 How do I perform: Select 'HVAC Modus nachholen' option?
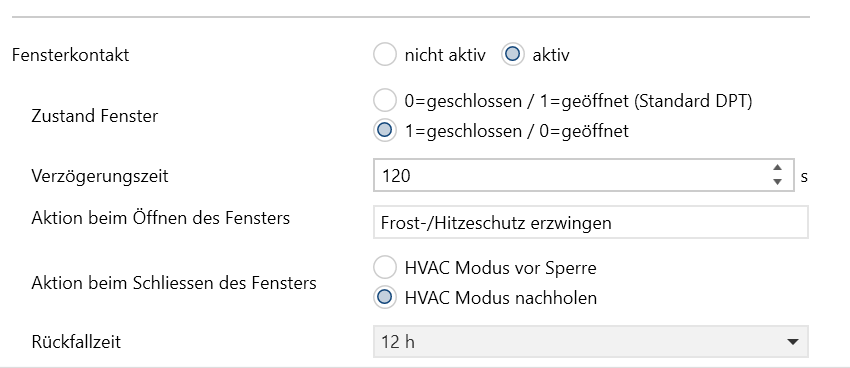tap(385, 298)
